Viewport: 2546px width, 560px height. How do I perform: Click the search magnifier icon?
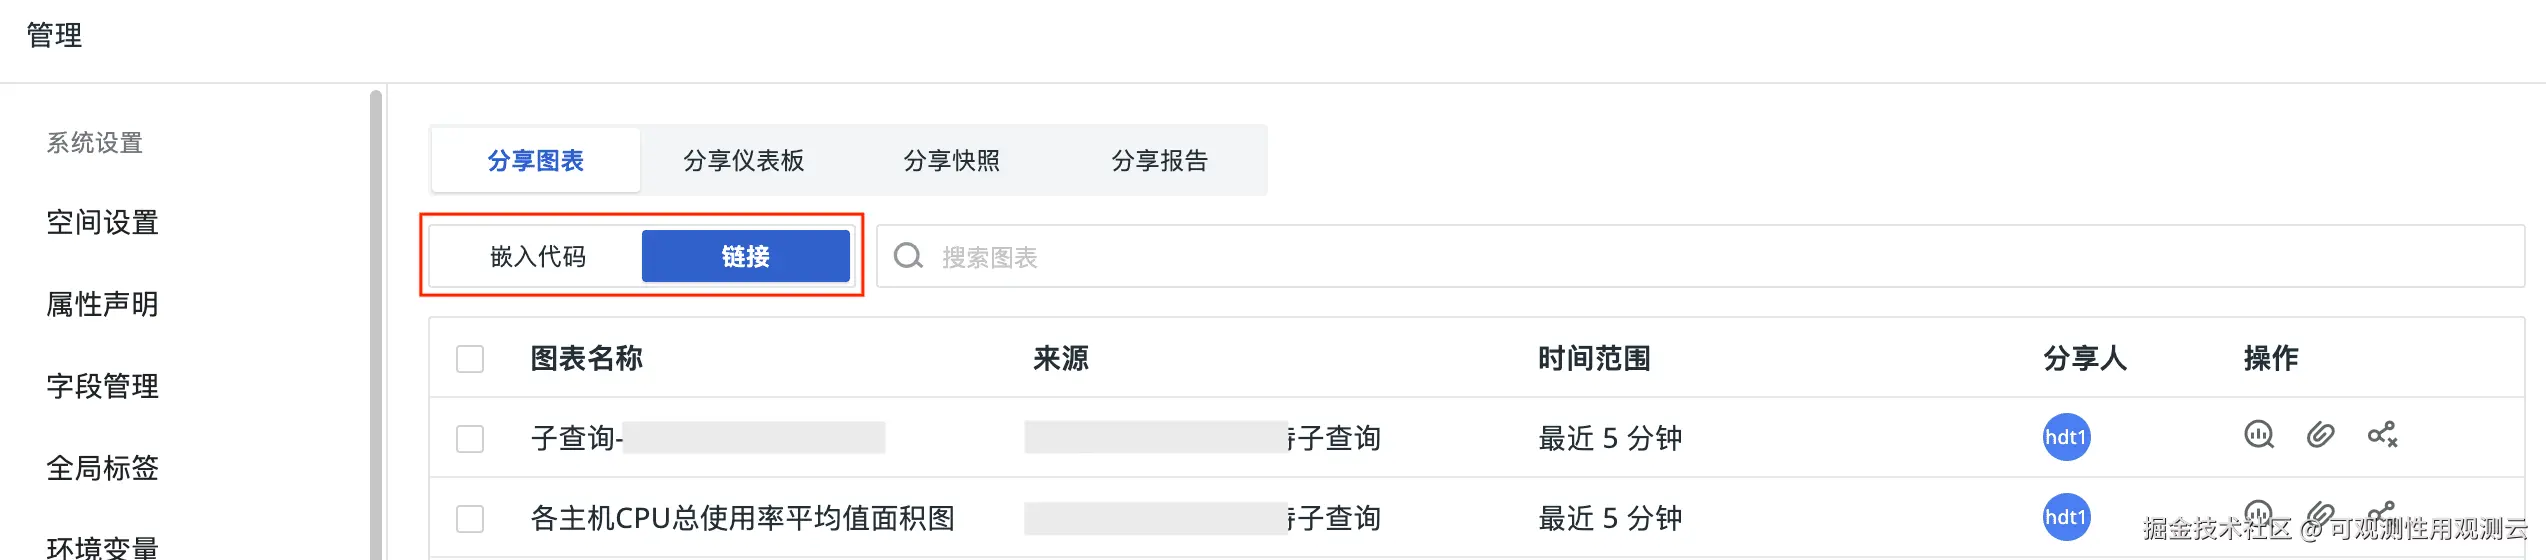[x=908, y=256]
